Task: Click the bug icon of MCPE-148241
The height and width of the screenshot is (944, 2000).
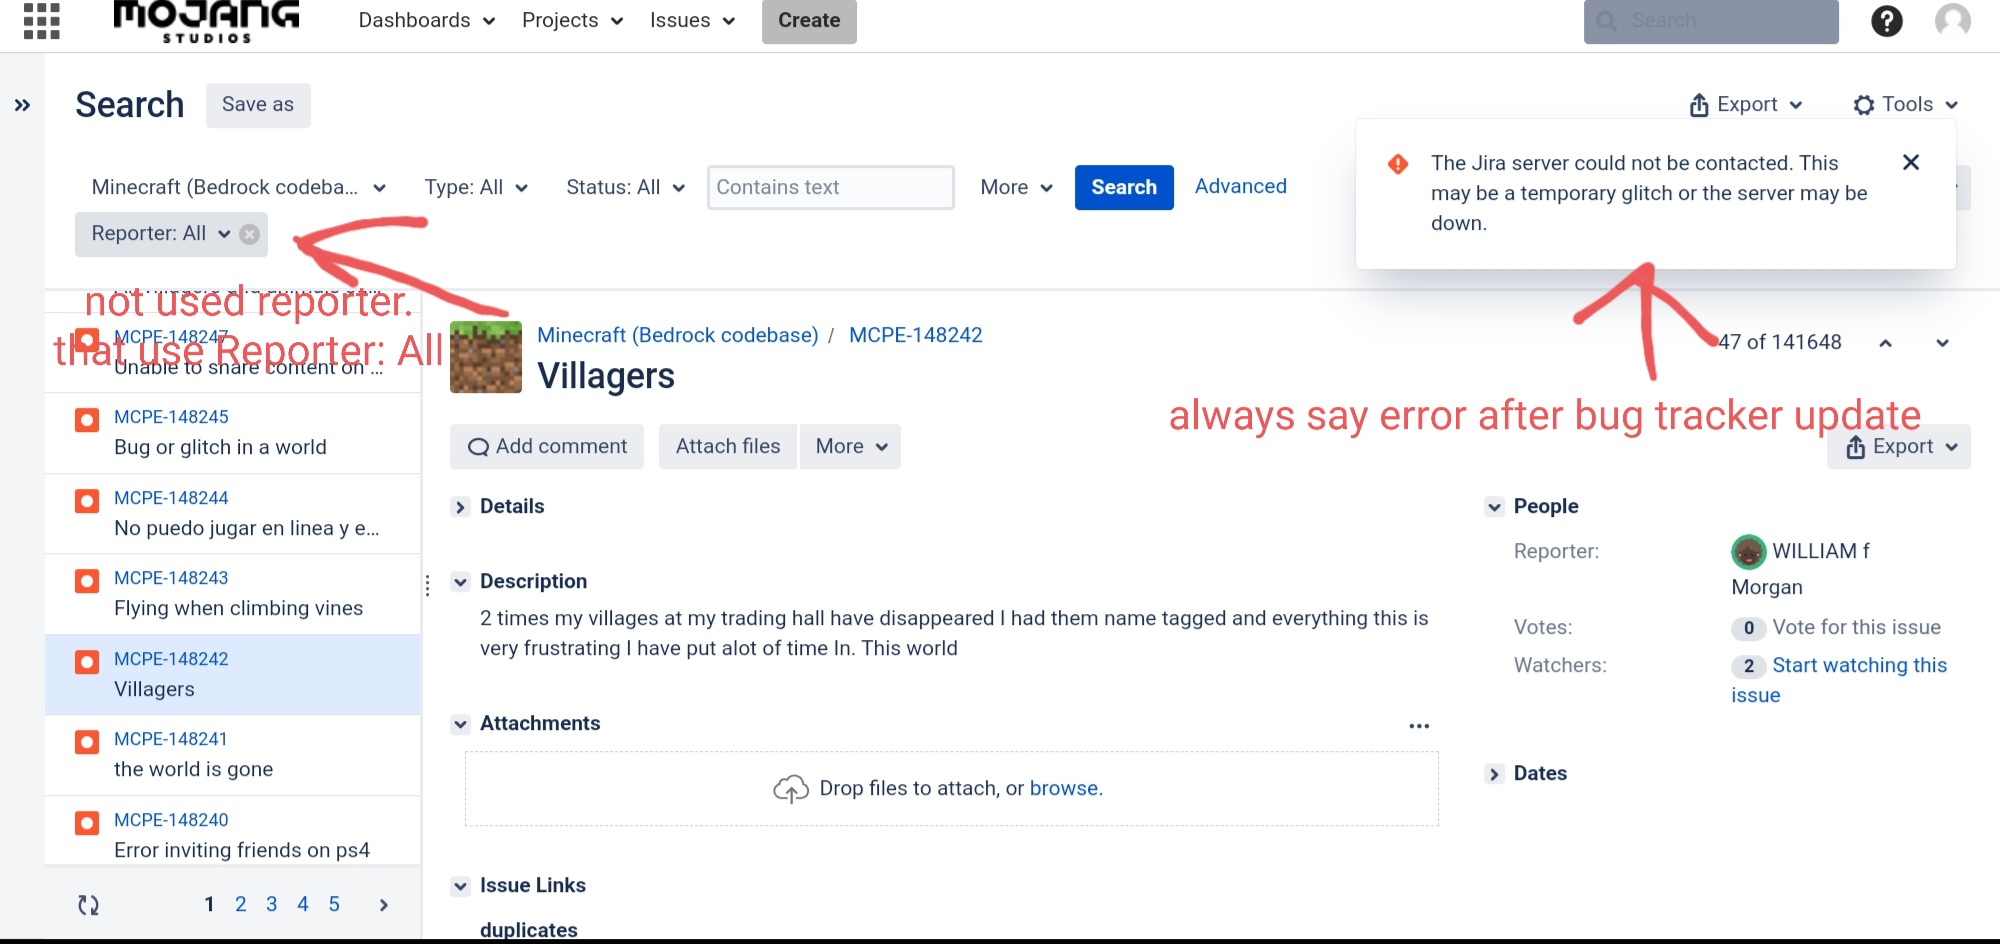Action: coord(87,741)
